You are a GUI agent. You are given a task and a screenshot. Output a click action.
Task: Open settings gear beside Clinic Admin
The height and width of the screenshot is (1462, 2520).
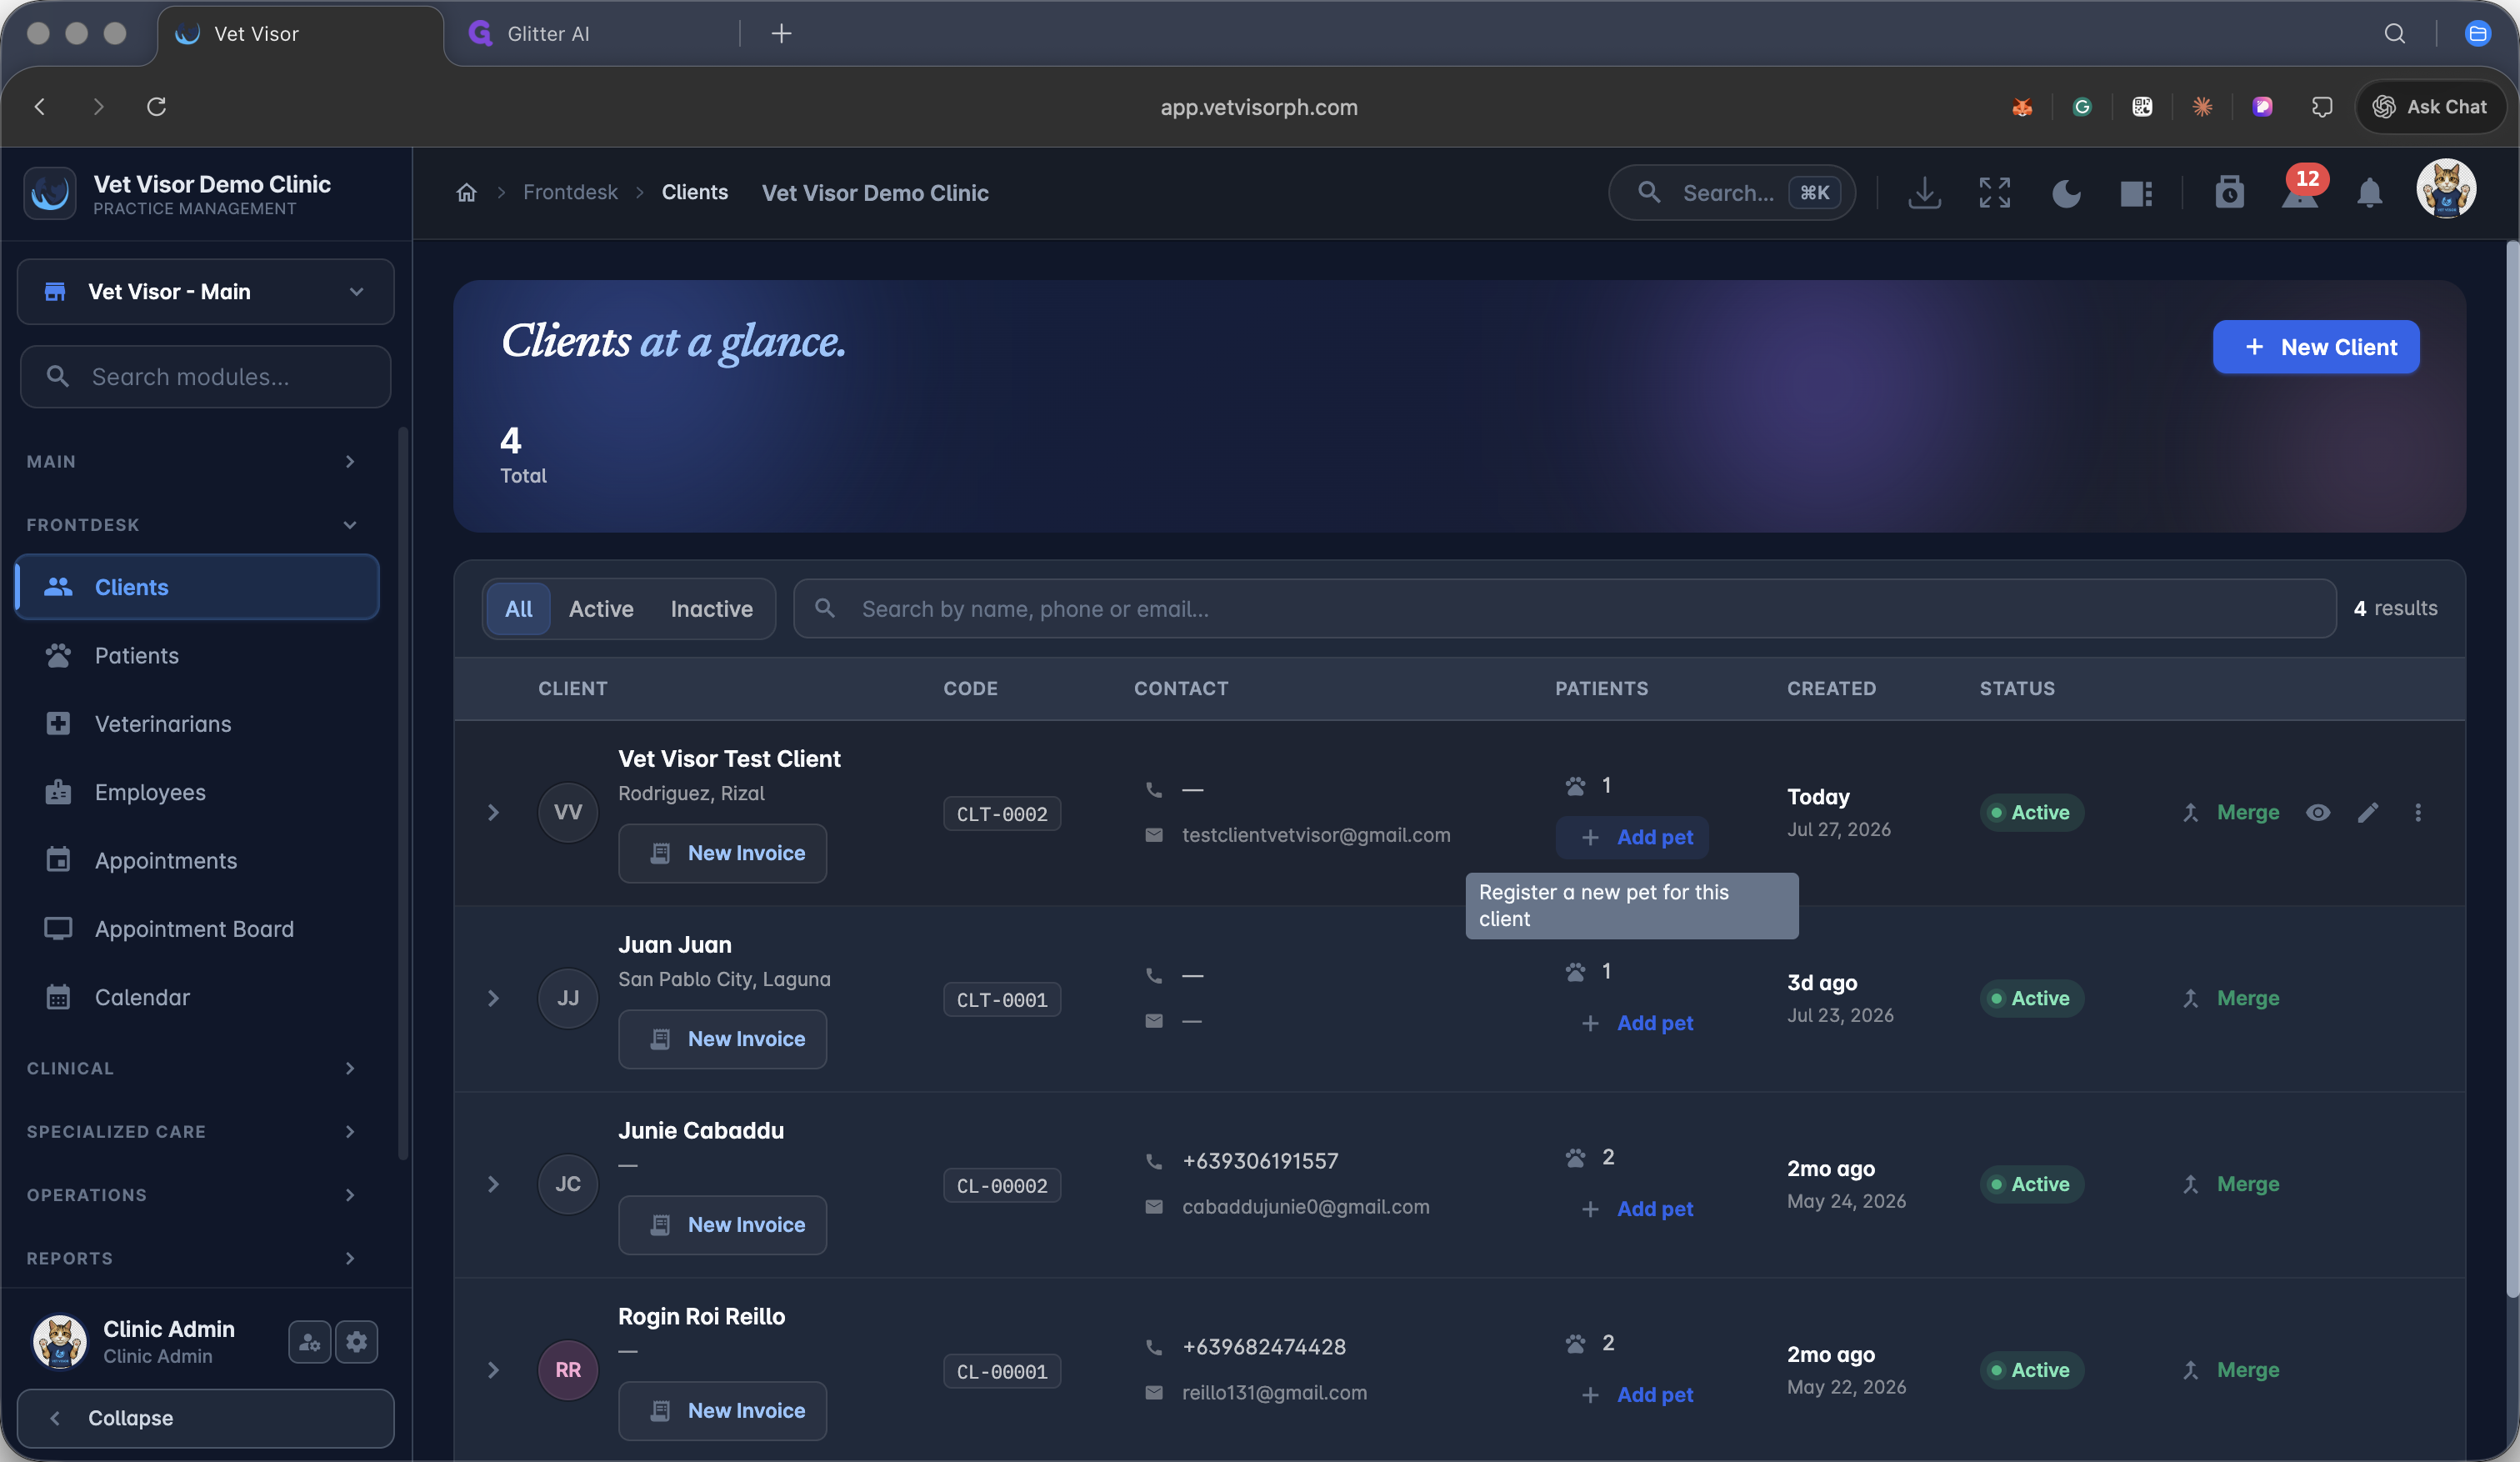coord(357,1342)
